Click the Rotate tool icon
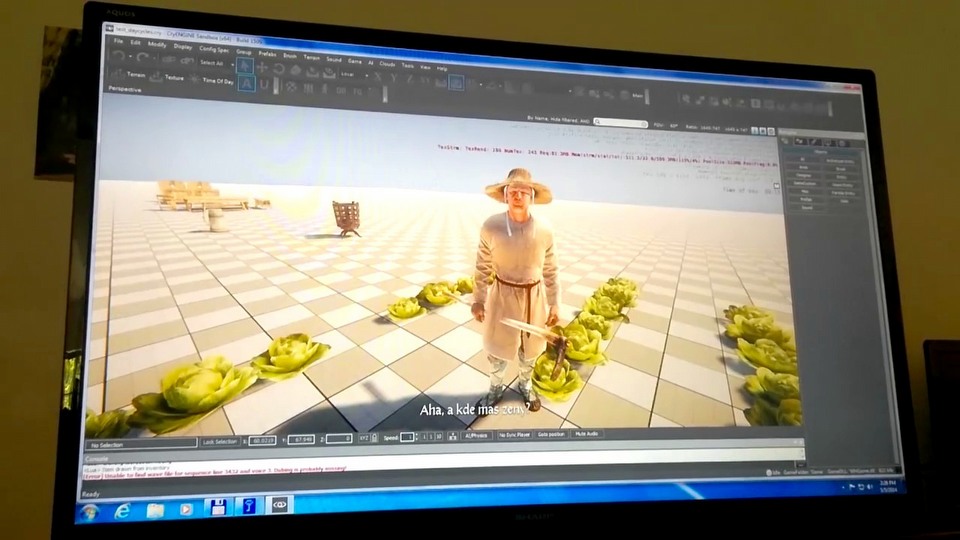The height and width of the screenshot is (540, 960). tap(277, 68)
